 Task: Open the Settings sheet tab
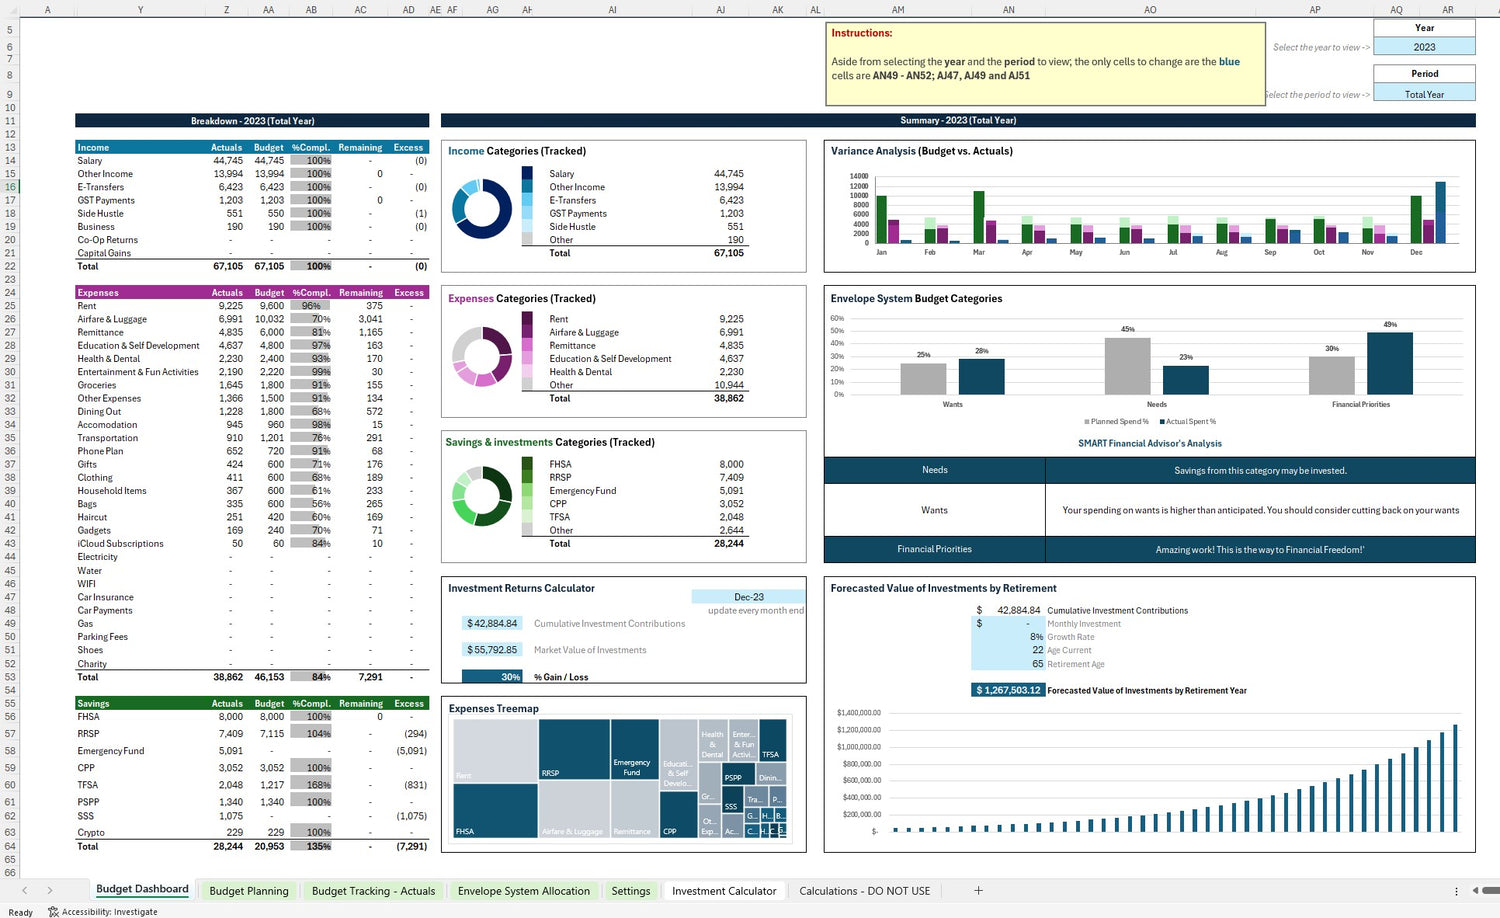(630, 891)
